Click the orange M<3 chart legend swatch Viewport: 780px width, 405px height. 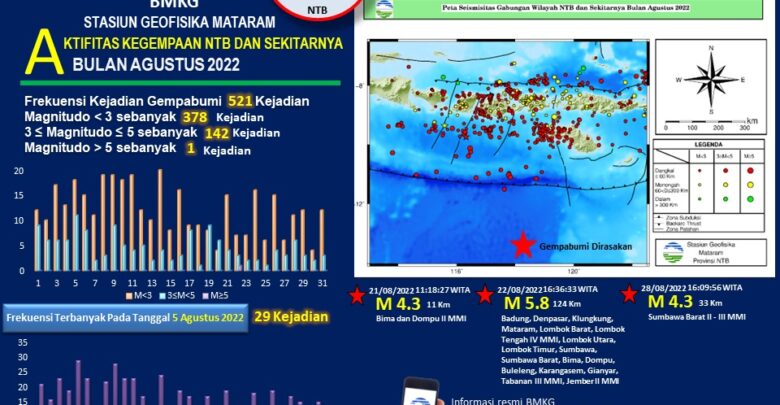tap(129, 296)
